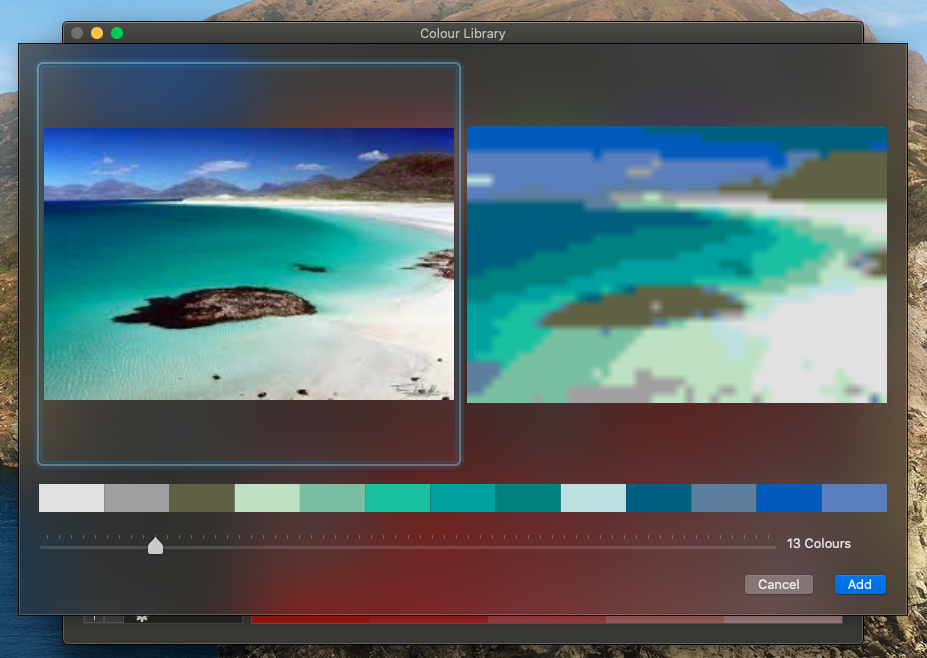Click the colour count slider thumb
The width and height of the screenshot is (927, 658).
(155, 545)
